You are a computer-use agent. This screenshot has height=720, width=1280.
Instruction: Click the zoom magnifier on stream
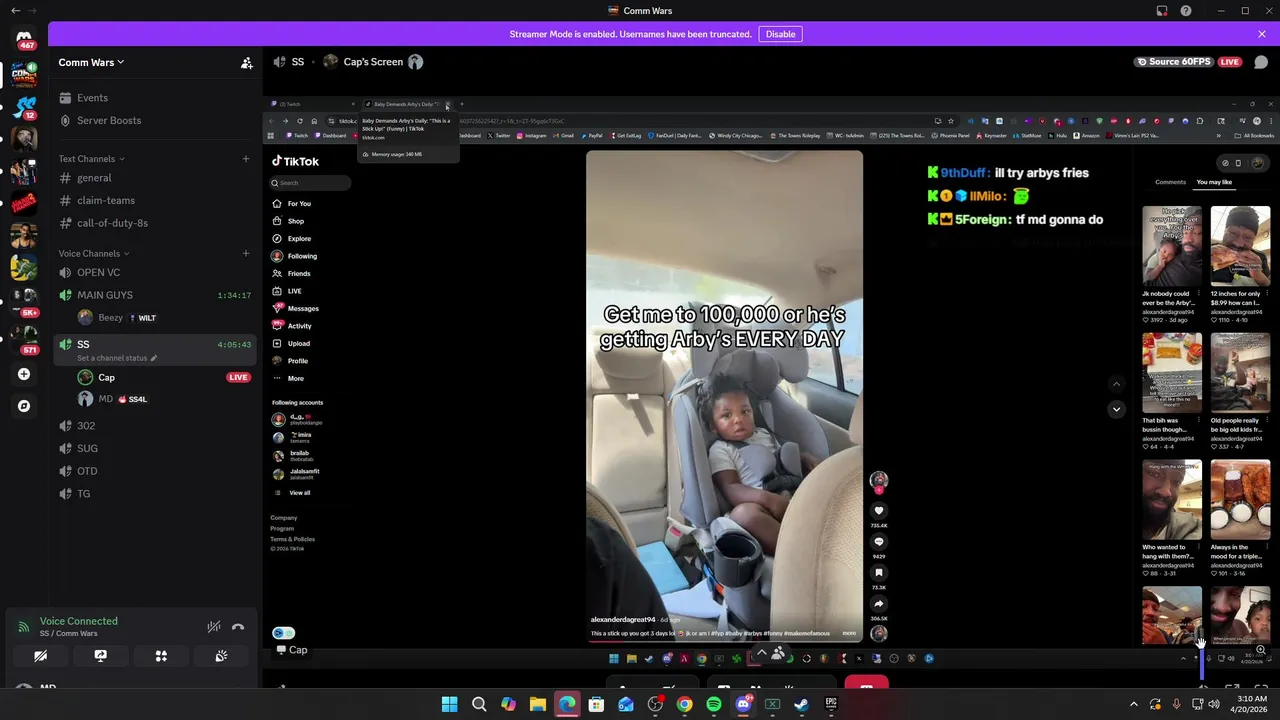point(1260,650)
